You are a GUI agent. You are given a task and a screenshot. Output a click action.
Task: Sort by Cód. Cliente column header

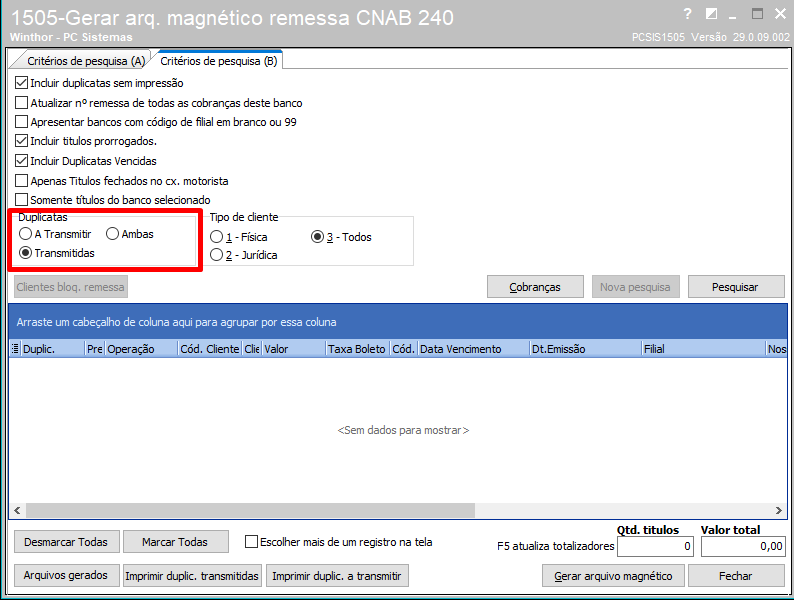point(210,349)
